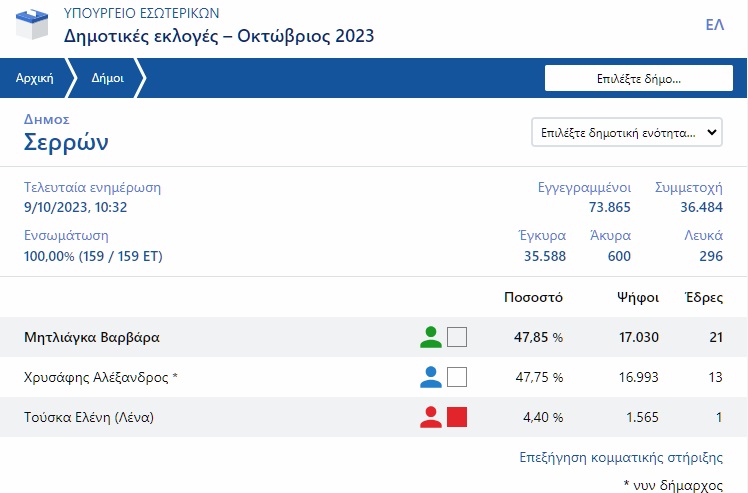This screenshot has height=493, width=748.
Task: Click the Δημοτικές εκλογές – Οκτώβριος 2023 title
Action: pos(219,36)
